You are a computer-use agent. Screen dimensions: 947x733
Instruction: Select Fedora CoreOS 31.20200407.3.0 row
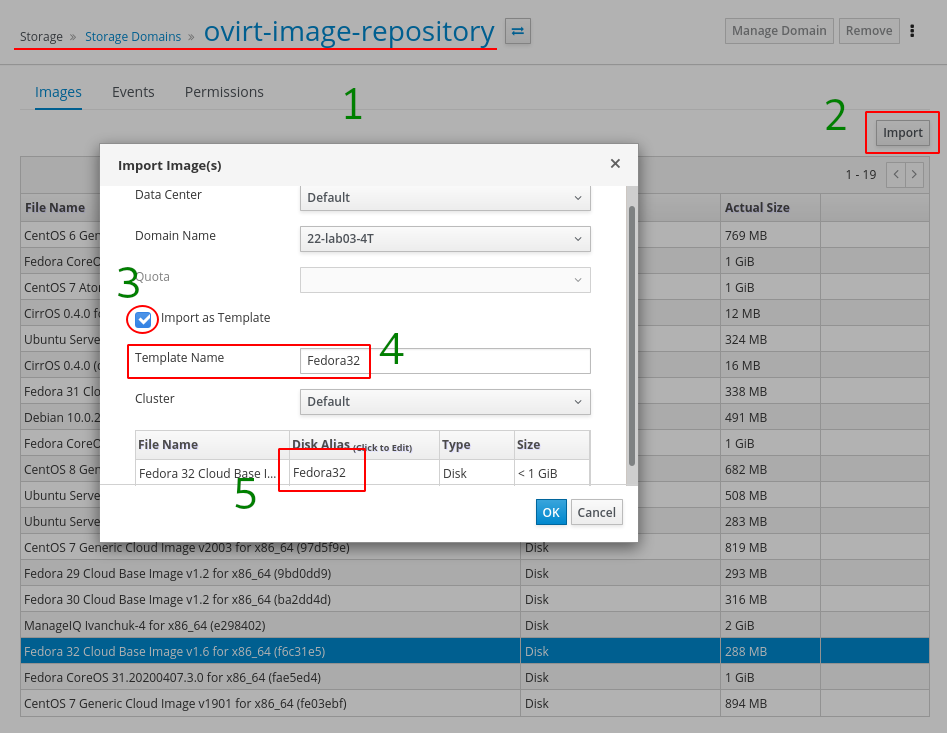pos(475,677)
